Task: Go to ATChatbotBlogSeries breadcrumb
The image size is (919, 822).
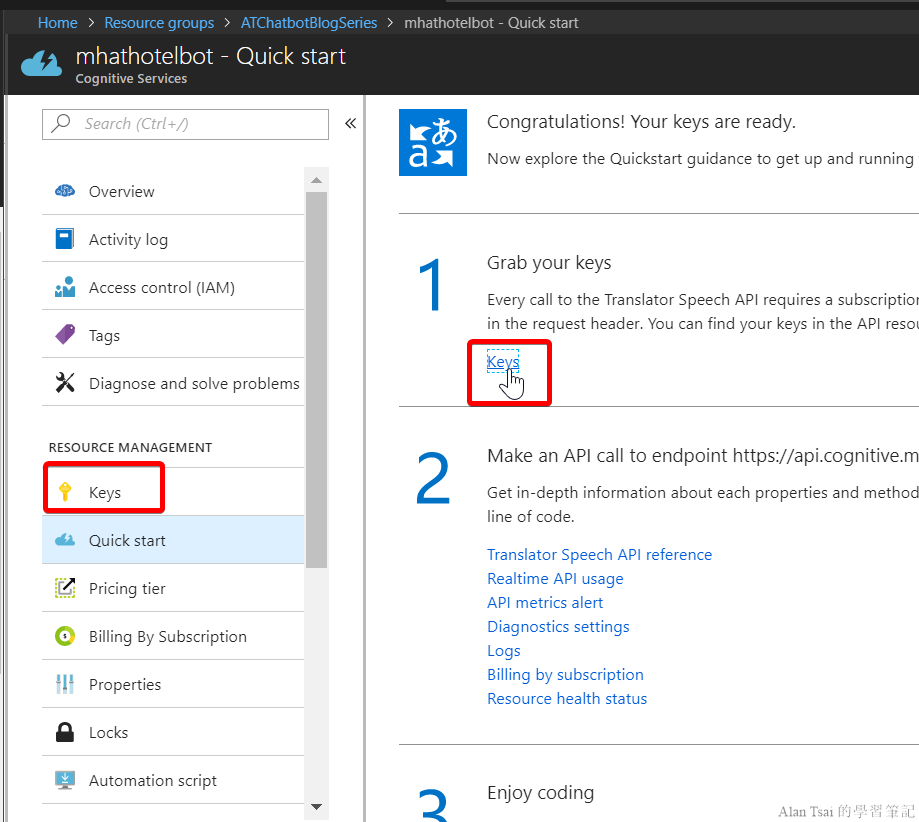Action: (x=309, y=23)
